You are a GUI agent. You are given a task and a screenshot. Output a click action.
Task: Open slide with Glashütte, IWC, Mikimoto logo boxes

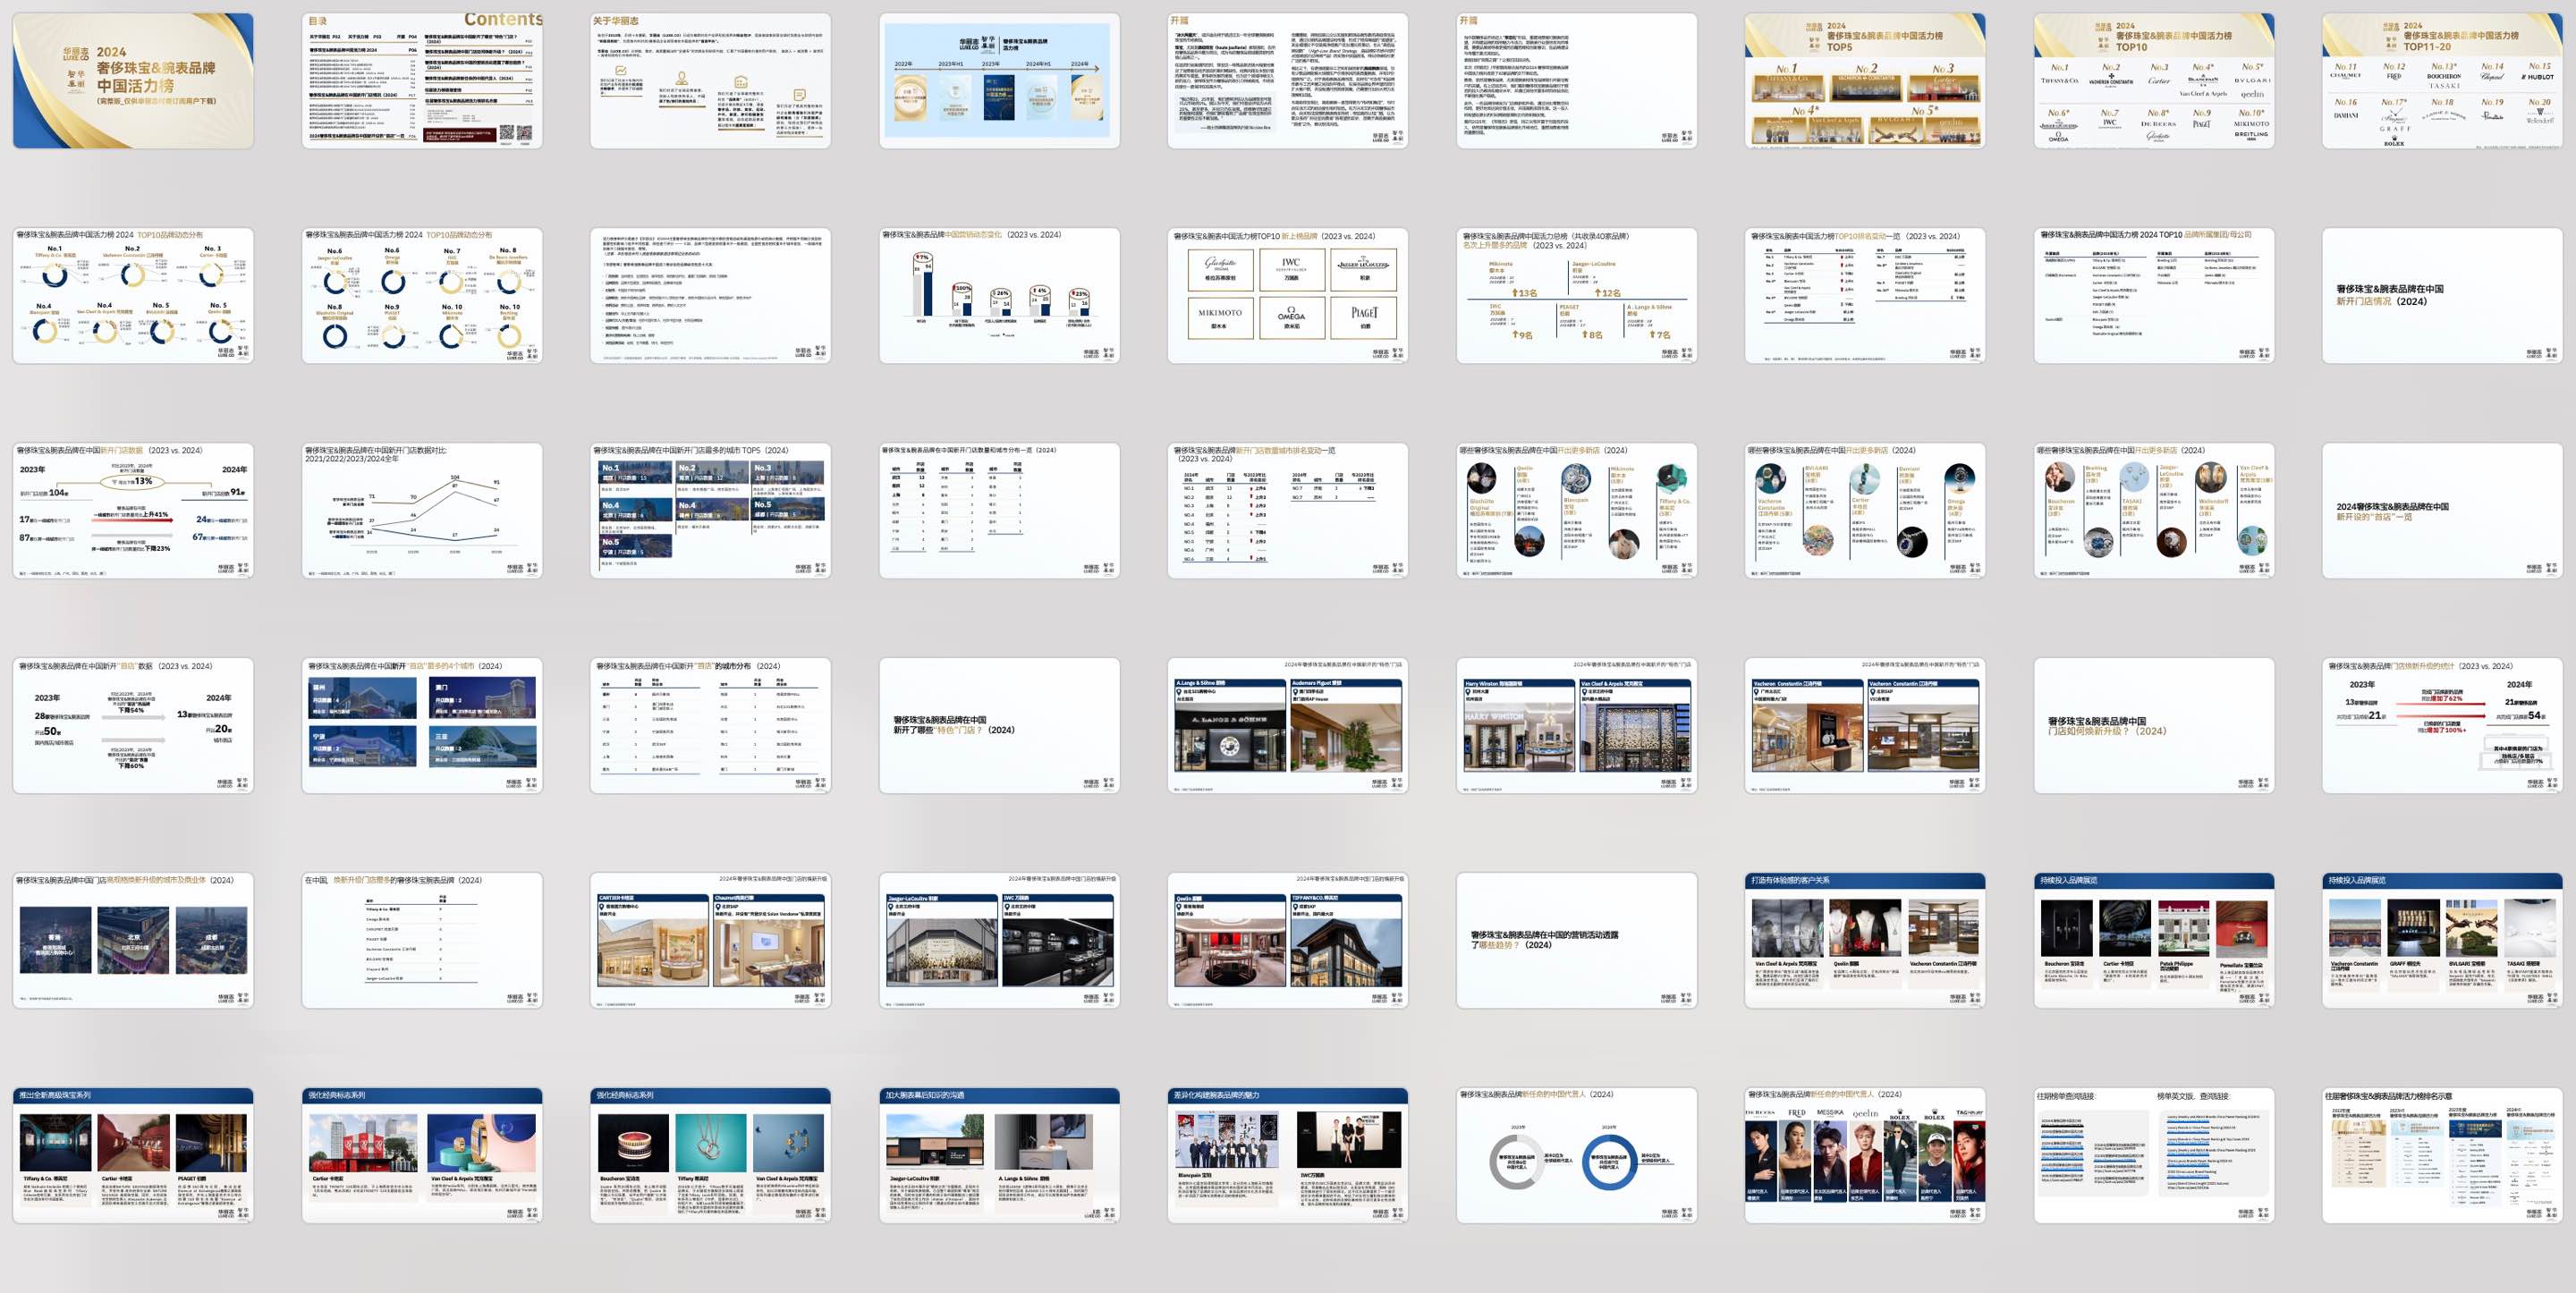(1288, 295)
